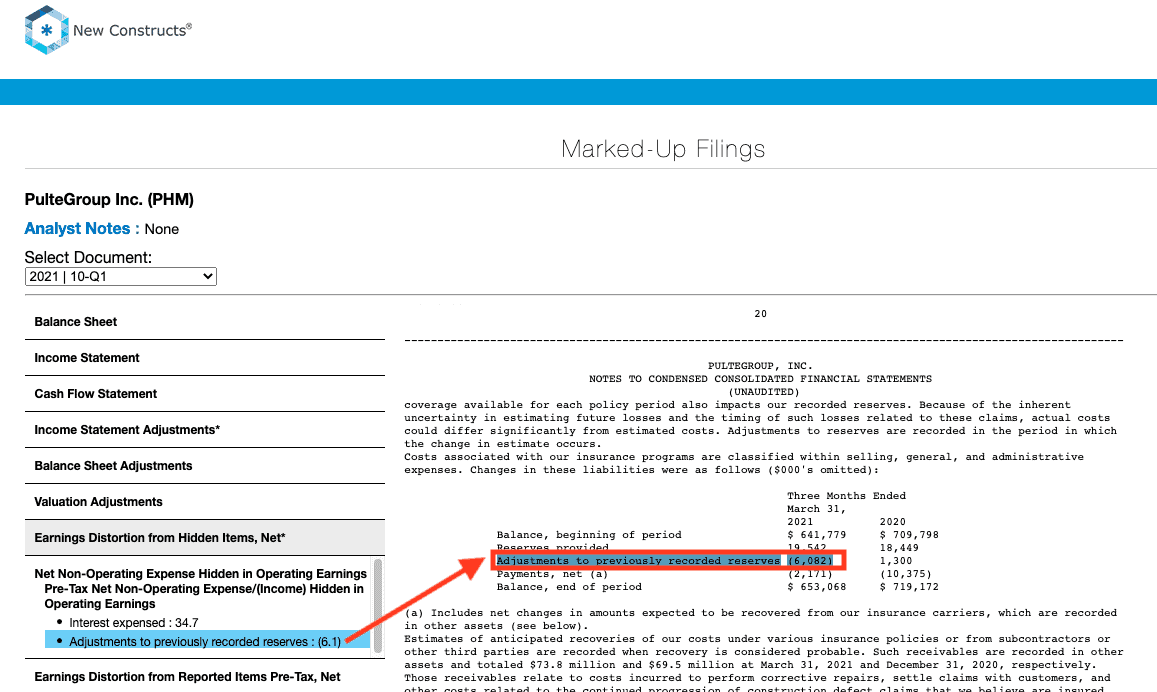Click the $ 709,798 beginning balance 2020

[909, 535]
